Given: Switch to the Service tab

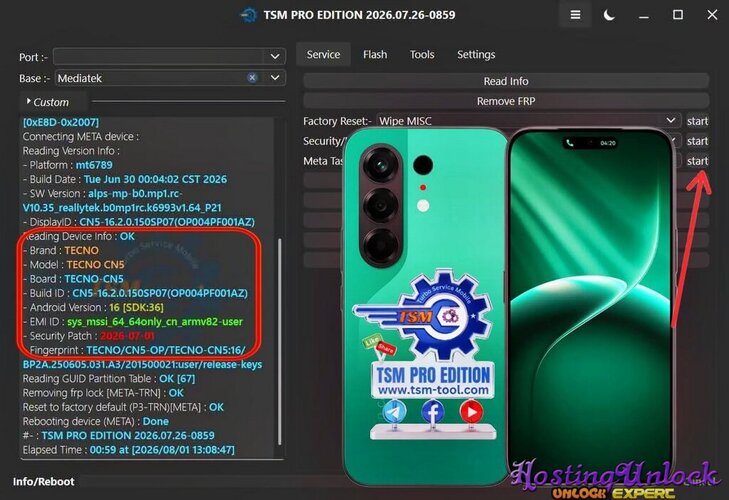Looking at the screenshot, I should 323,54.
